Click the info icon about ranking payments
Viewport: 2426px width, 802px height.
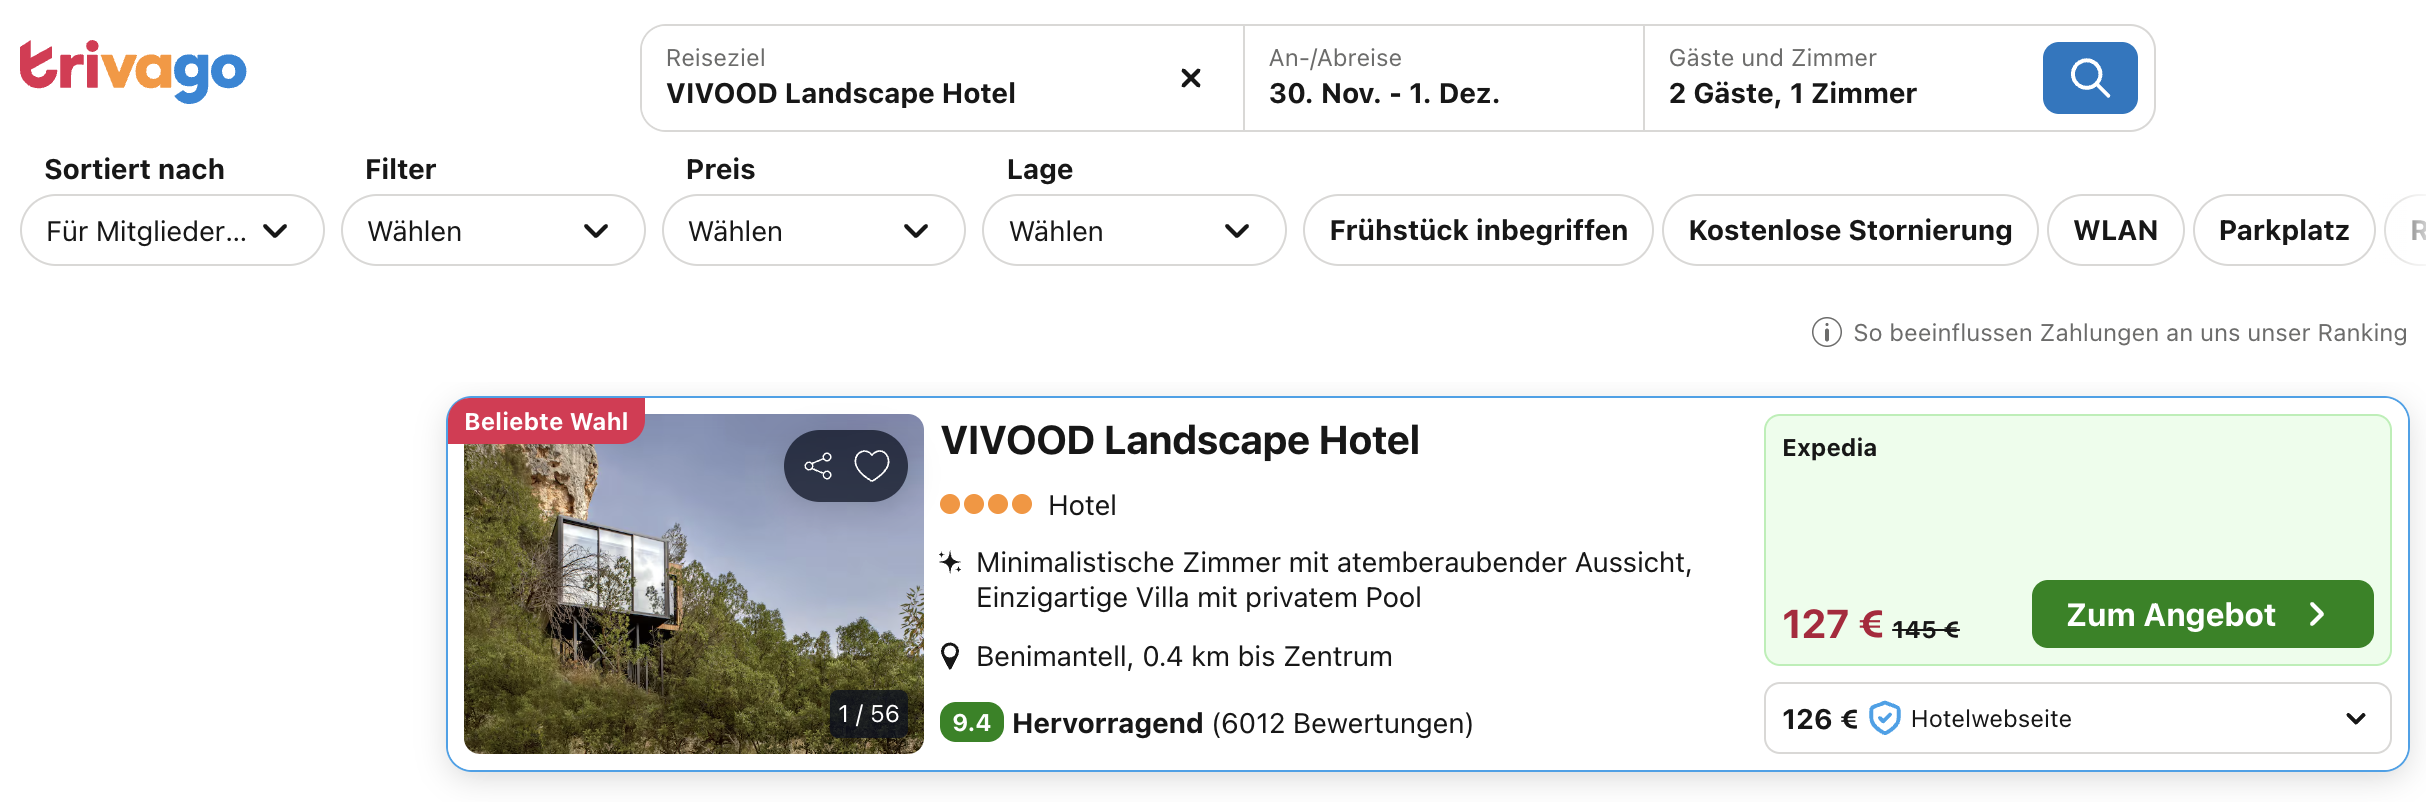point(1826,332)
